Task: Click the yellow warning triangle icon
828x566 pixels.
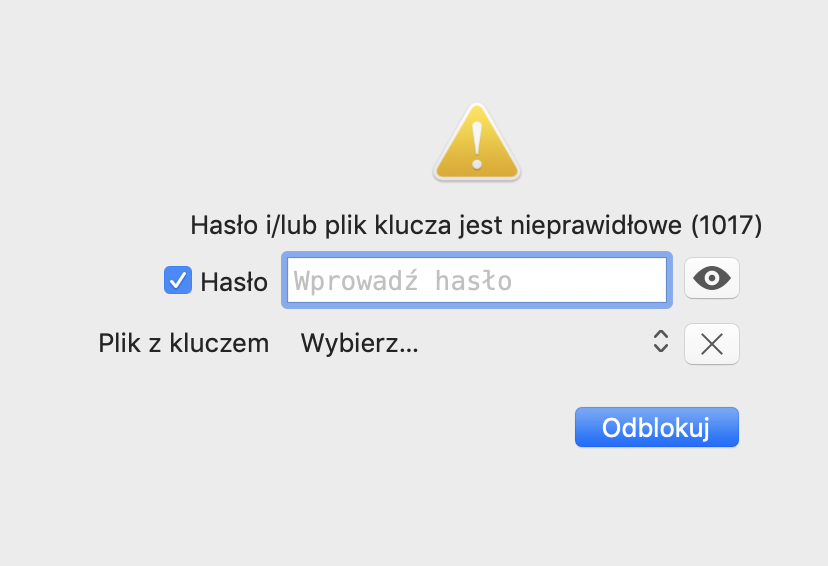Action: 477,142
